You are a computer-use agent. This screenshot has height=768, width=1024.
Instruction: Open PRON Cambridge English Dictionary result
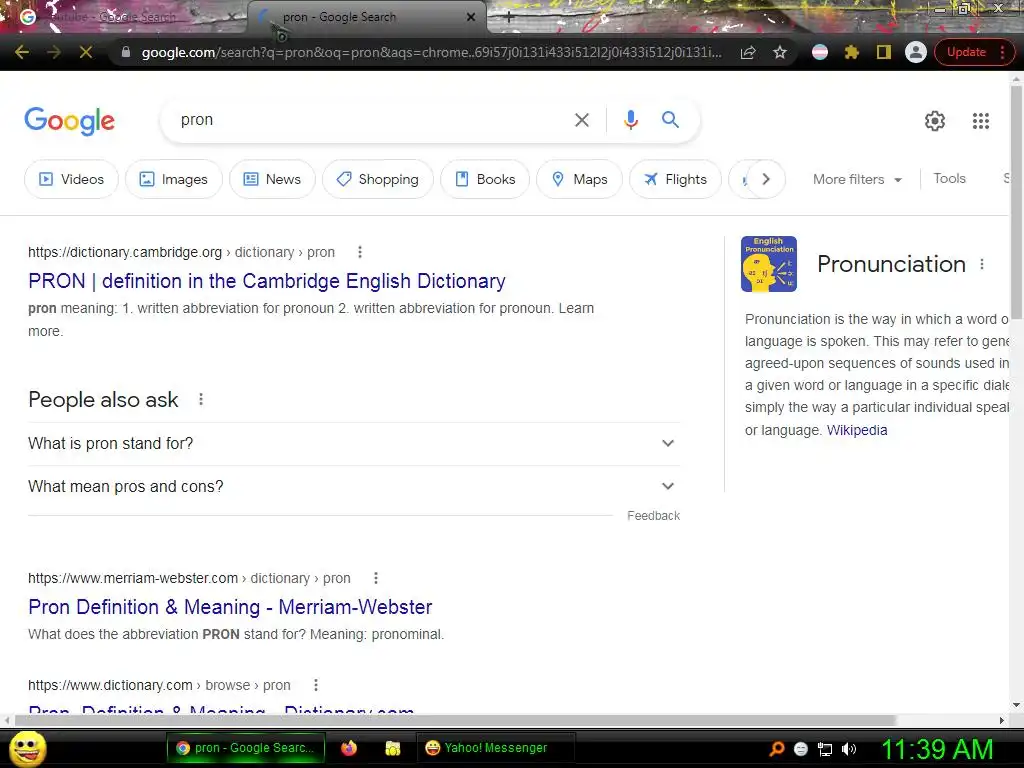[266, 281]
